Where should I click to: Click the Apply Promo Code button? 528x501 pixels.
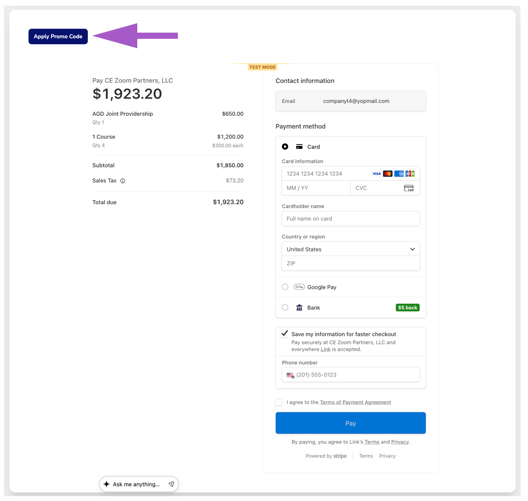pyautogui.click(x=58, y=36)
